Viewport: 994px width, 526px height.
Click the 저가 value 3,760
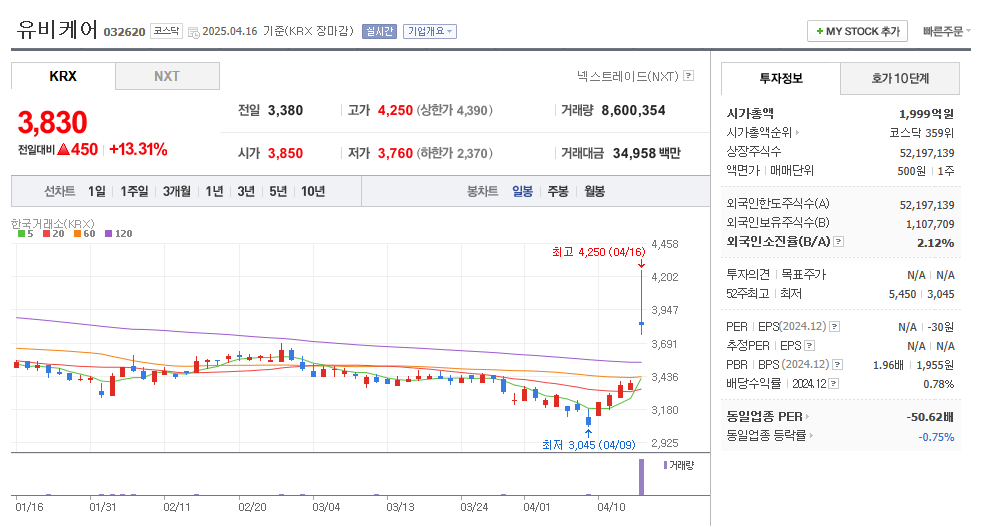click(396, 153)
